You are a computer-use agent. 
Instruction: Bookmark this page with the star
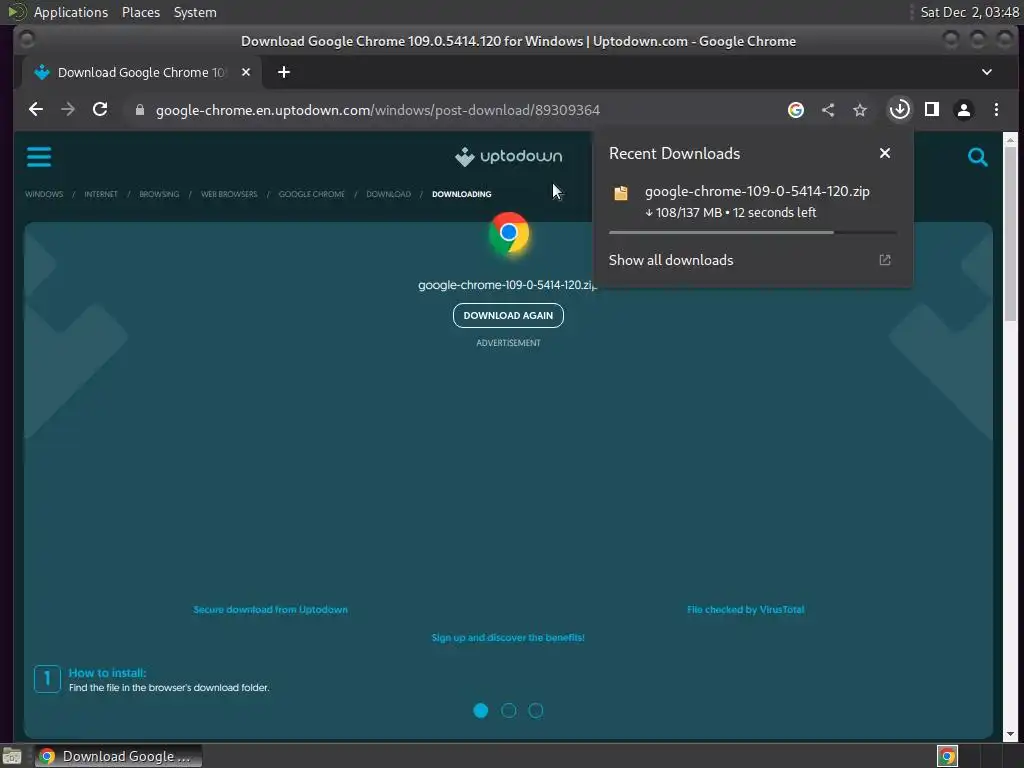pos(860,110)
